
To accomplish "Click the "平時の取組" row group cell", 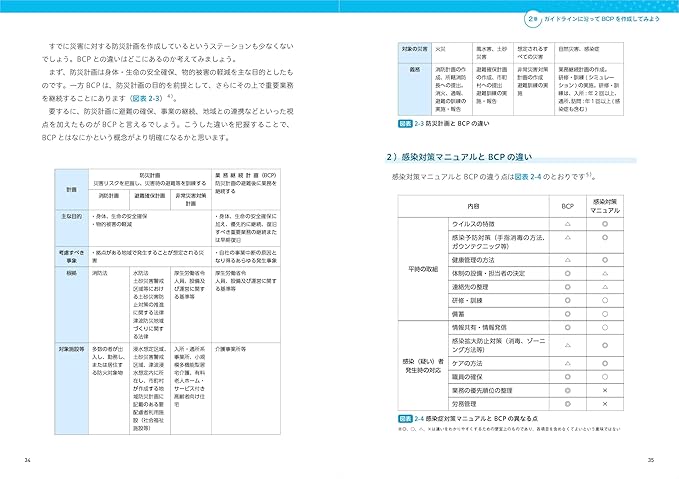I will coord(423,269).
